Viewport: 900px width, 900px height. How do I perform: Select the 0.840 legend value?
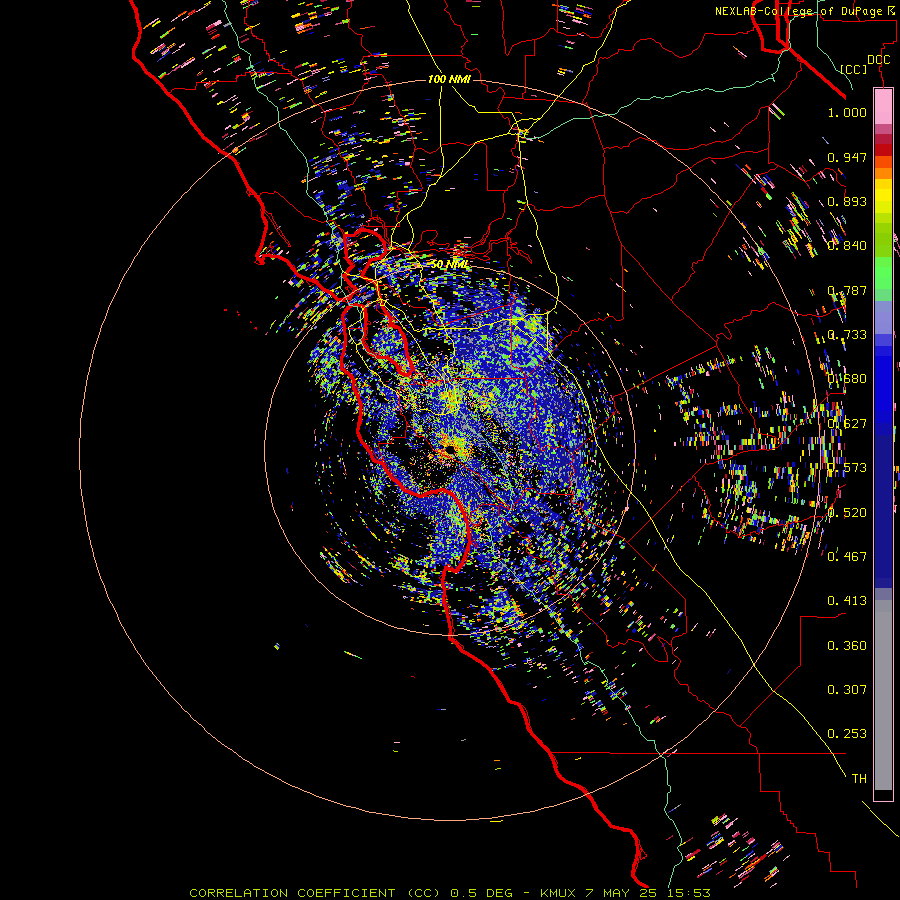pyautogui.click(x=847, y=246)
